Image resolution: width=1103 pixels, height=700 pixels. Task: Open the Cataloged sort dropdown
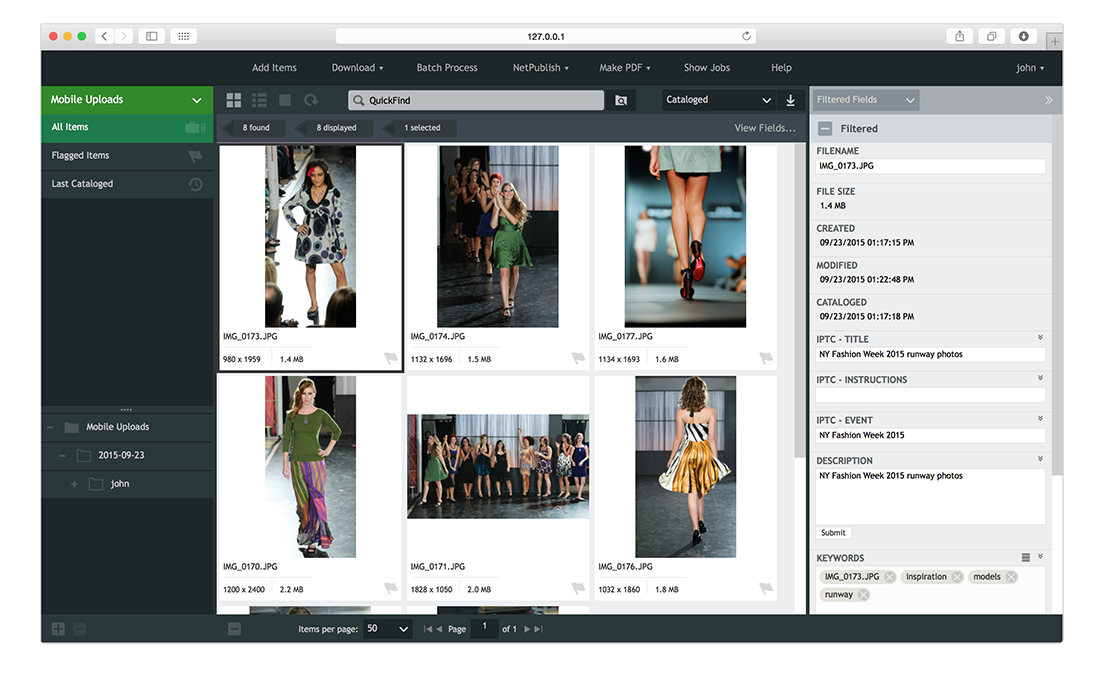pyautogui.click(x=718, y=101)
